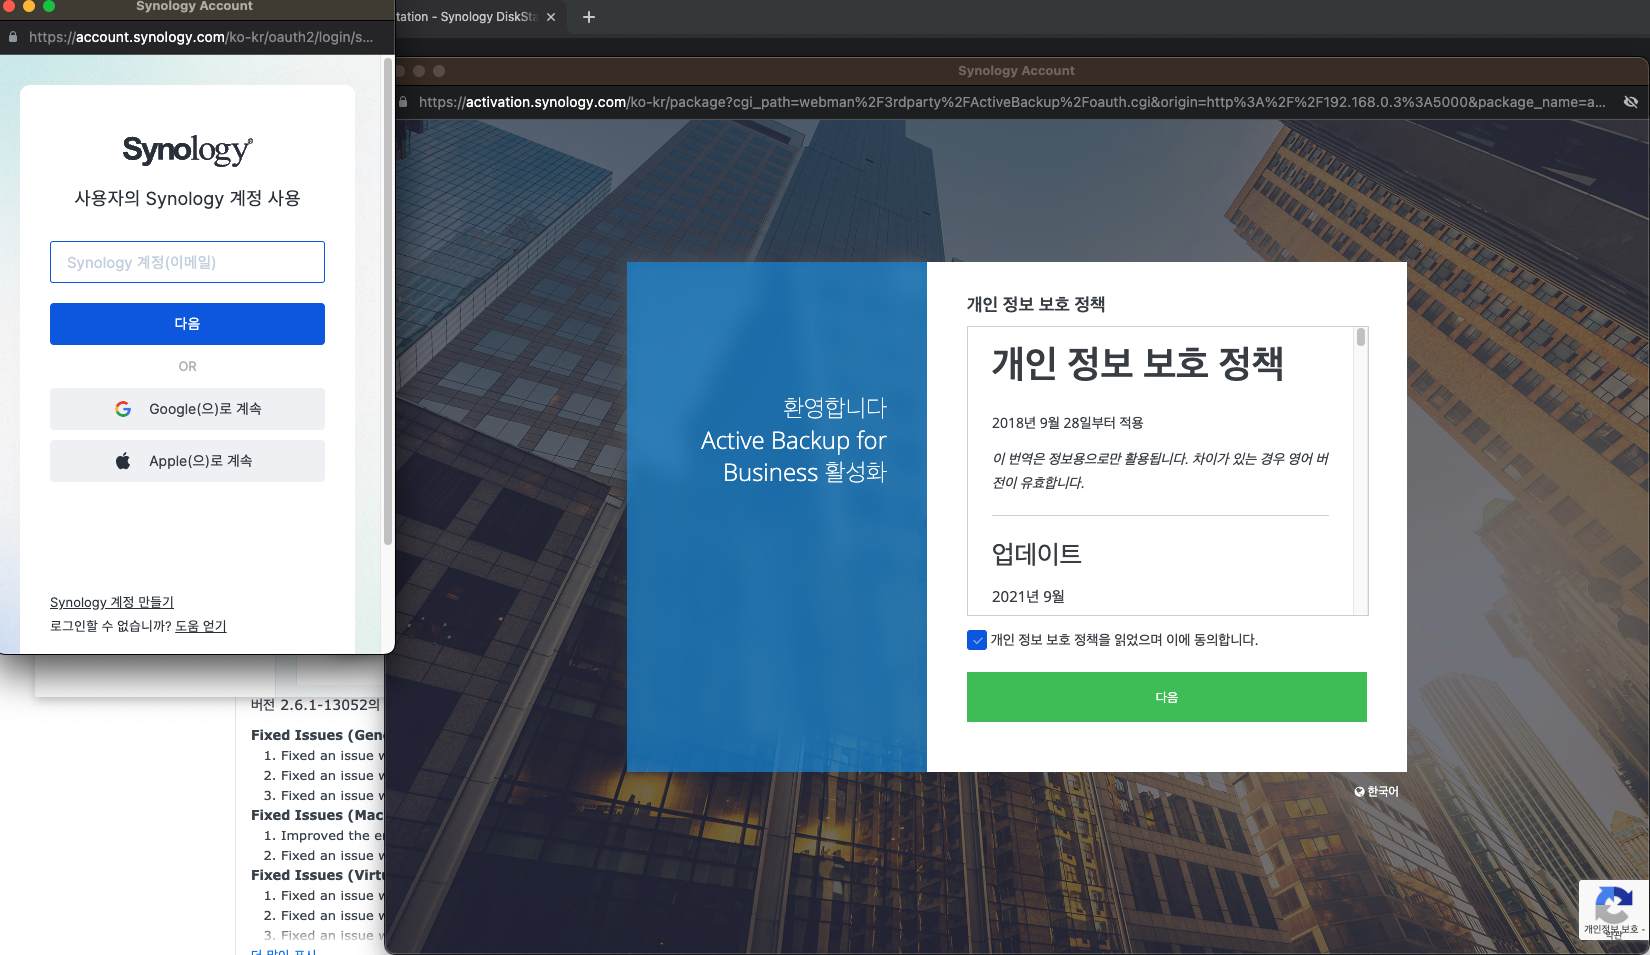The height and width of the screenshot is (955, 1650).
Task: Click the lock icon in account login address bar
Action: [13, 37]
